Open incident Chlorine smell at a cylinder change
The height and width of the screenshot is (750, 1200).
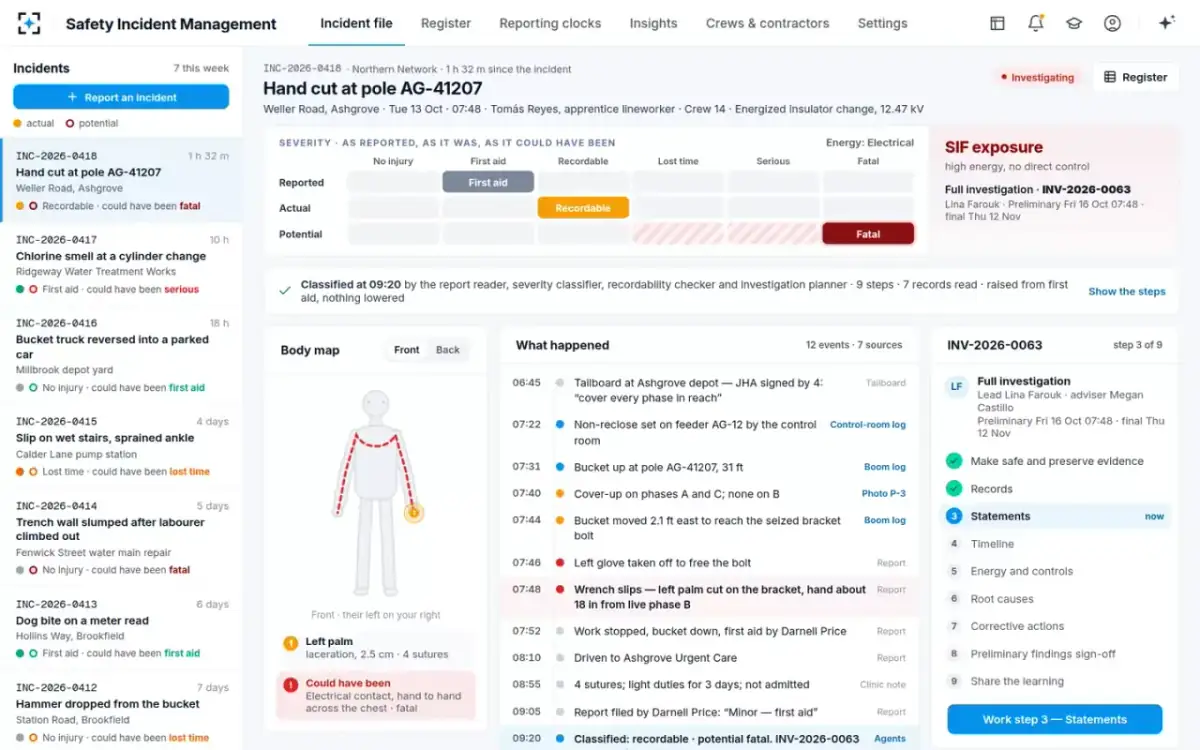(x=121, y=264)
